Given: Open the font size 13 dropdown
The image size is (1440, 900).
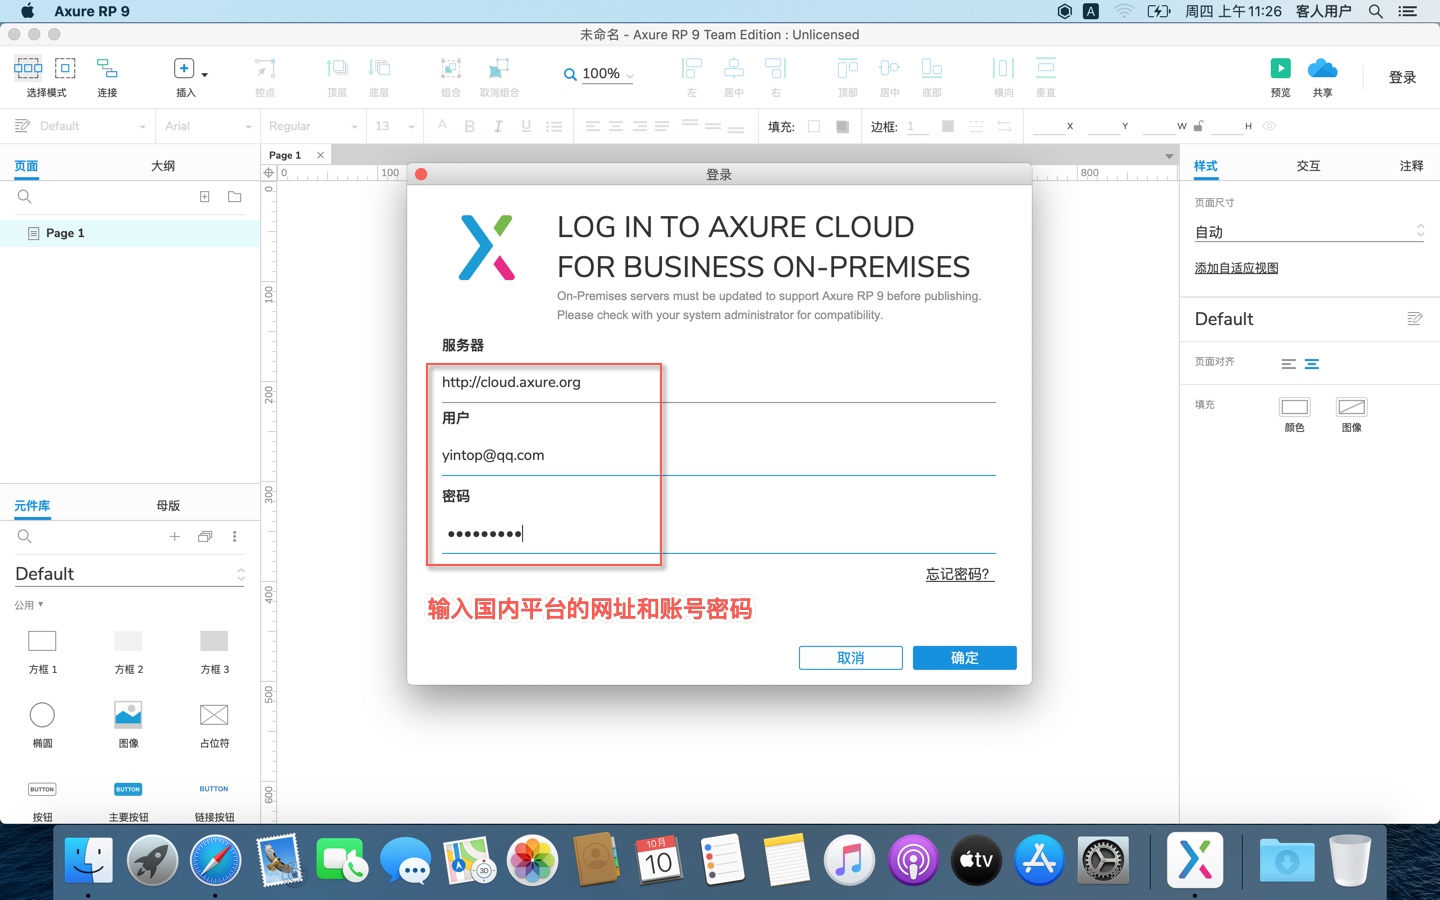Looking at the screenshot, I should (395, 126).
